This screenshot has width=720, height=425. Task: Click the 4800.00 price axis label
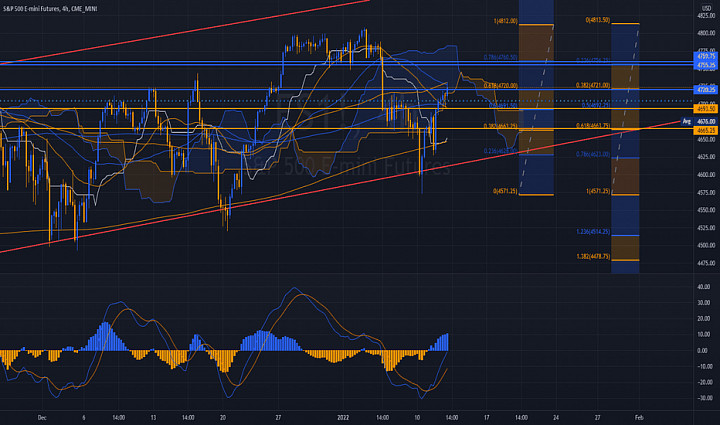coord(706,34)
